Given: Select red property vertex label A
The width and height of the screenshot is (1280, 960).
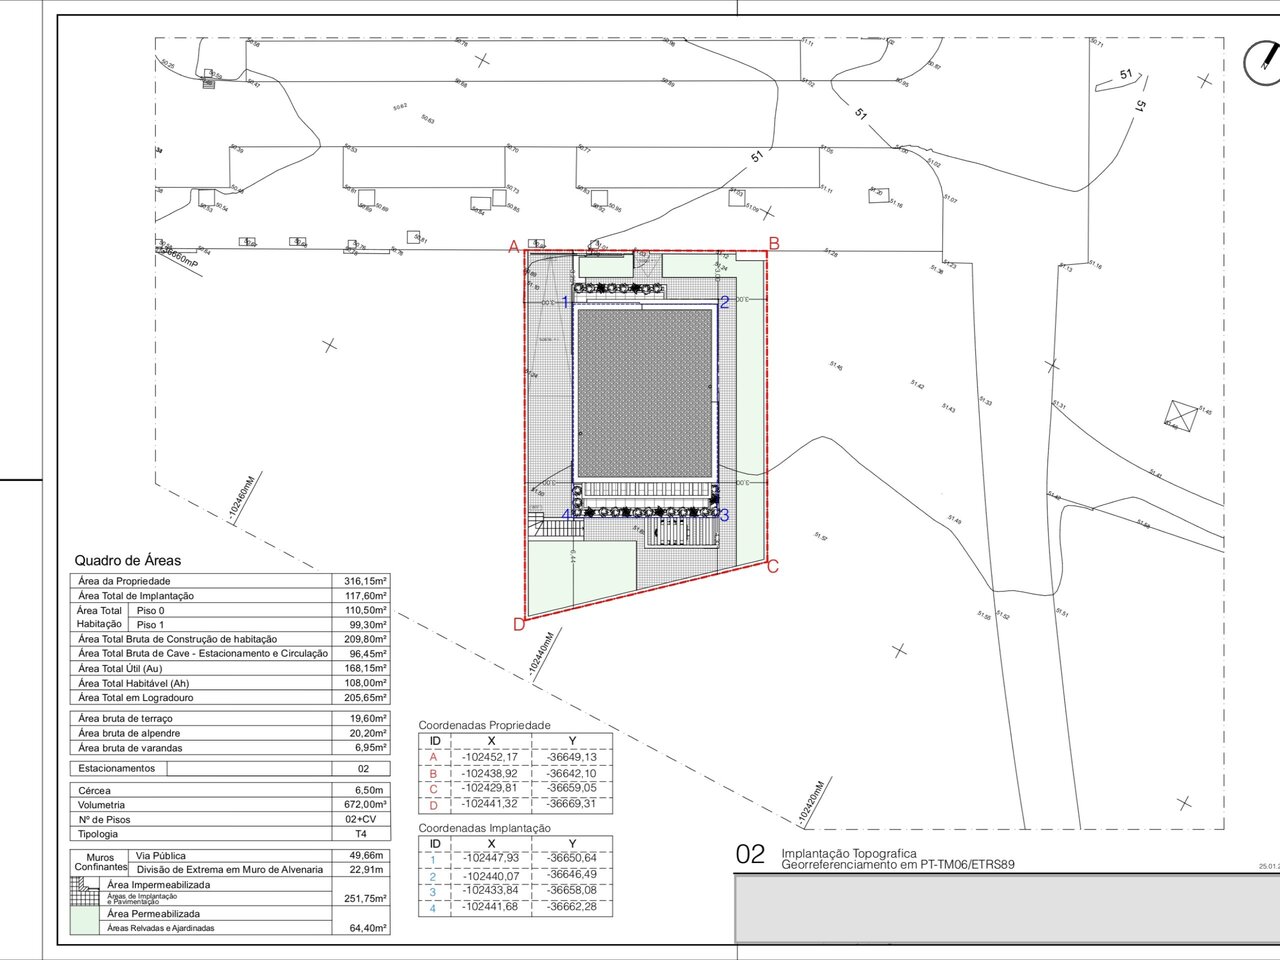Looking at the screenshot, I should pos(514,246).
